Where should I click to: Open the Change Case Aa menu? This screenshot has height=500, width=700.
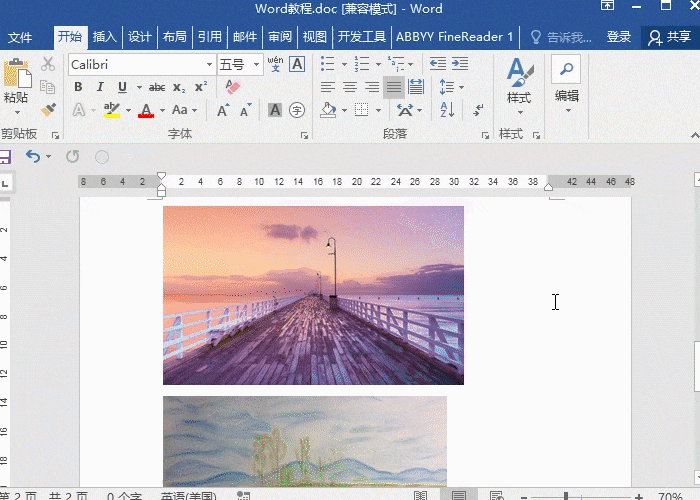(x=184, y=110)
